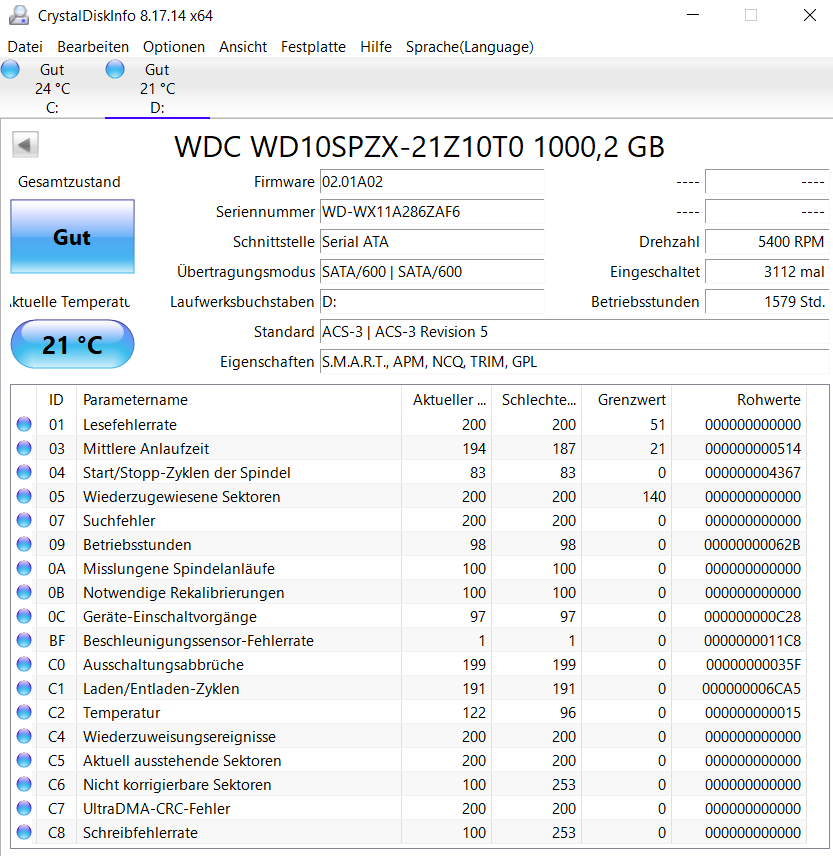Viewport: 833px width, 856px height.
Task: Open the Datei menu
Action: pyautogui.click(x=24, y=47)
